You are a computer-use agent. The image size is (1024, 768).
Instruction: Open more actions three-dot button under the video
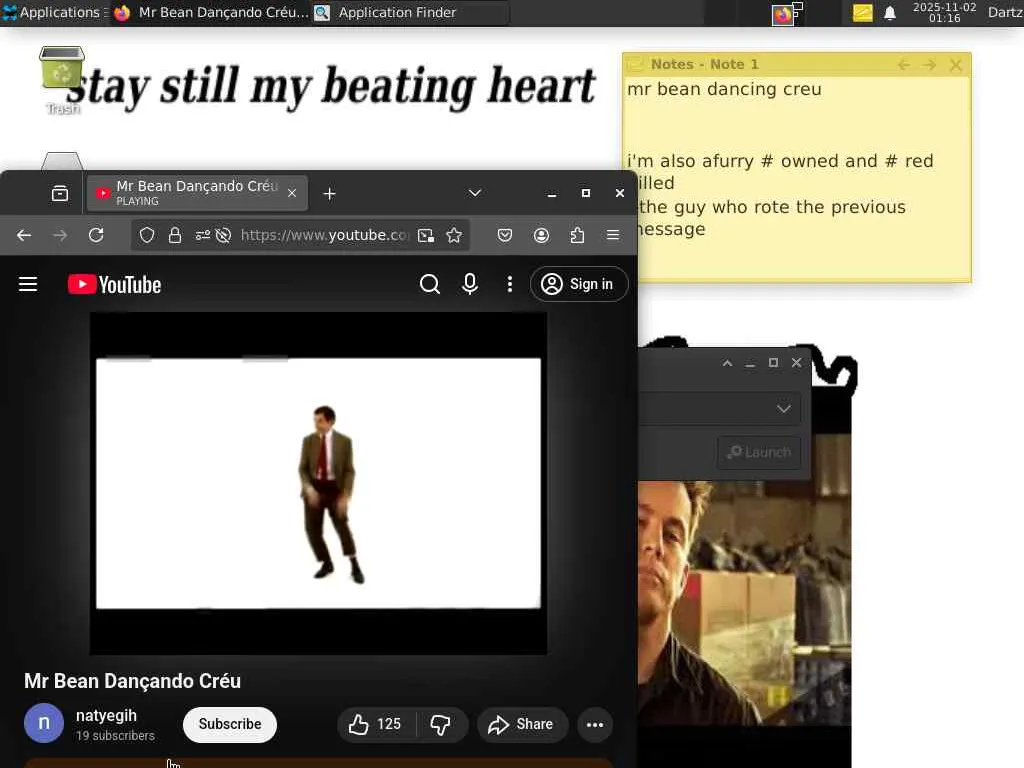[595, 725]
